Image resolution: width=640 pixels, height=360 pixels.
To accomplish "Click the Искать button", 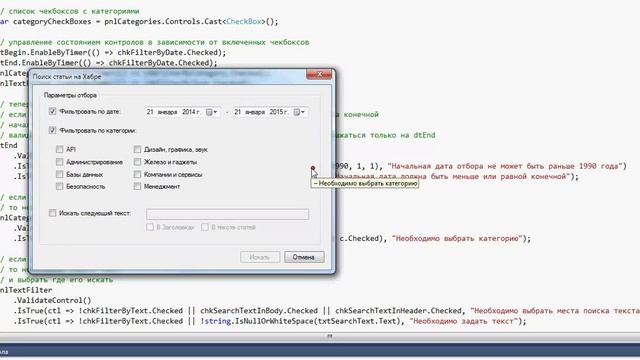I will [x=260, y=257].
